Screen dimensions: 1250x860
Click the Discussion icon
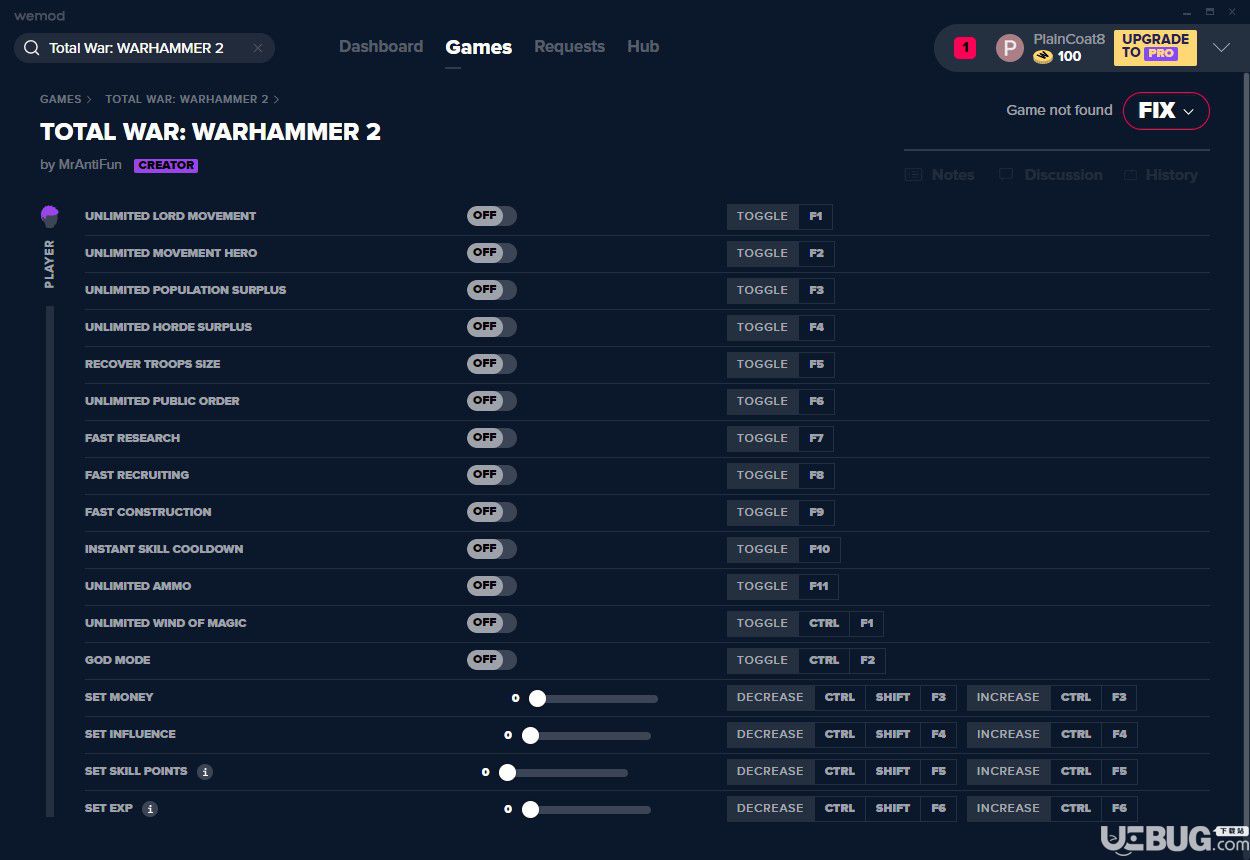(1006, 175)
